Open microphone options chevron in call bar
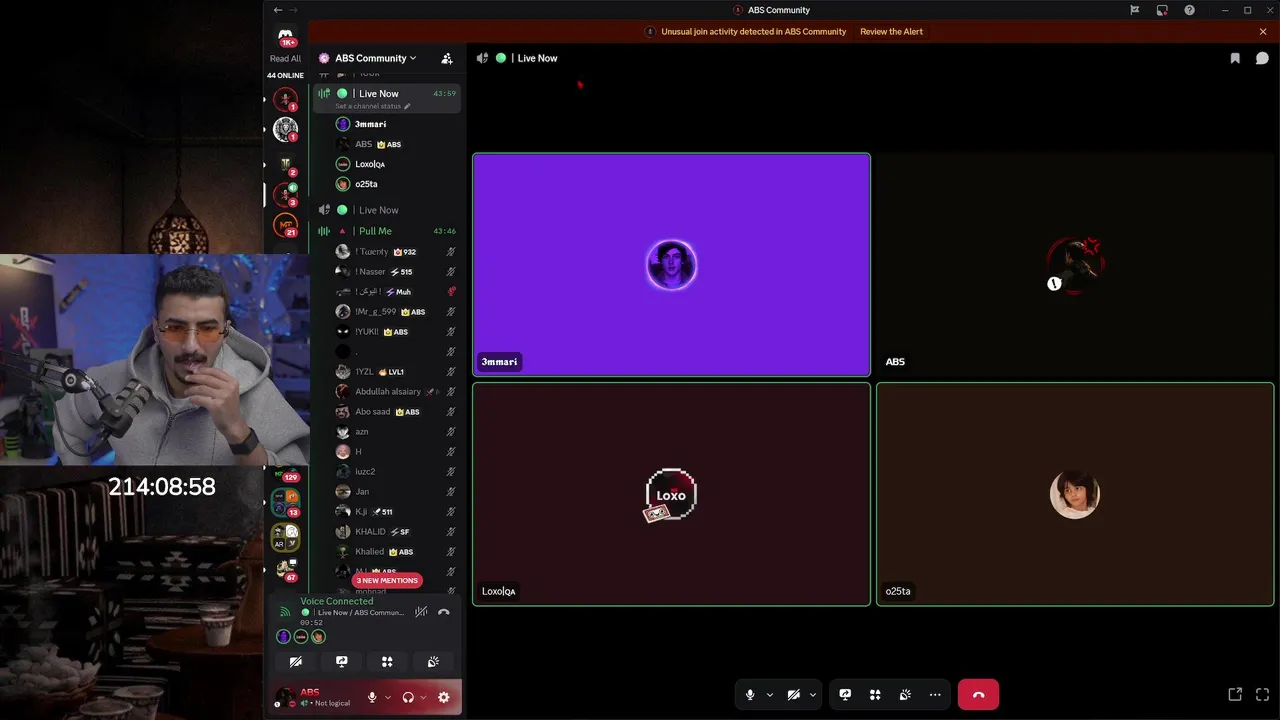Viewport: 1280px width, 720px height. coord(769,695)
